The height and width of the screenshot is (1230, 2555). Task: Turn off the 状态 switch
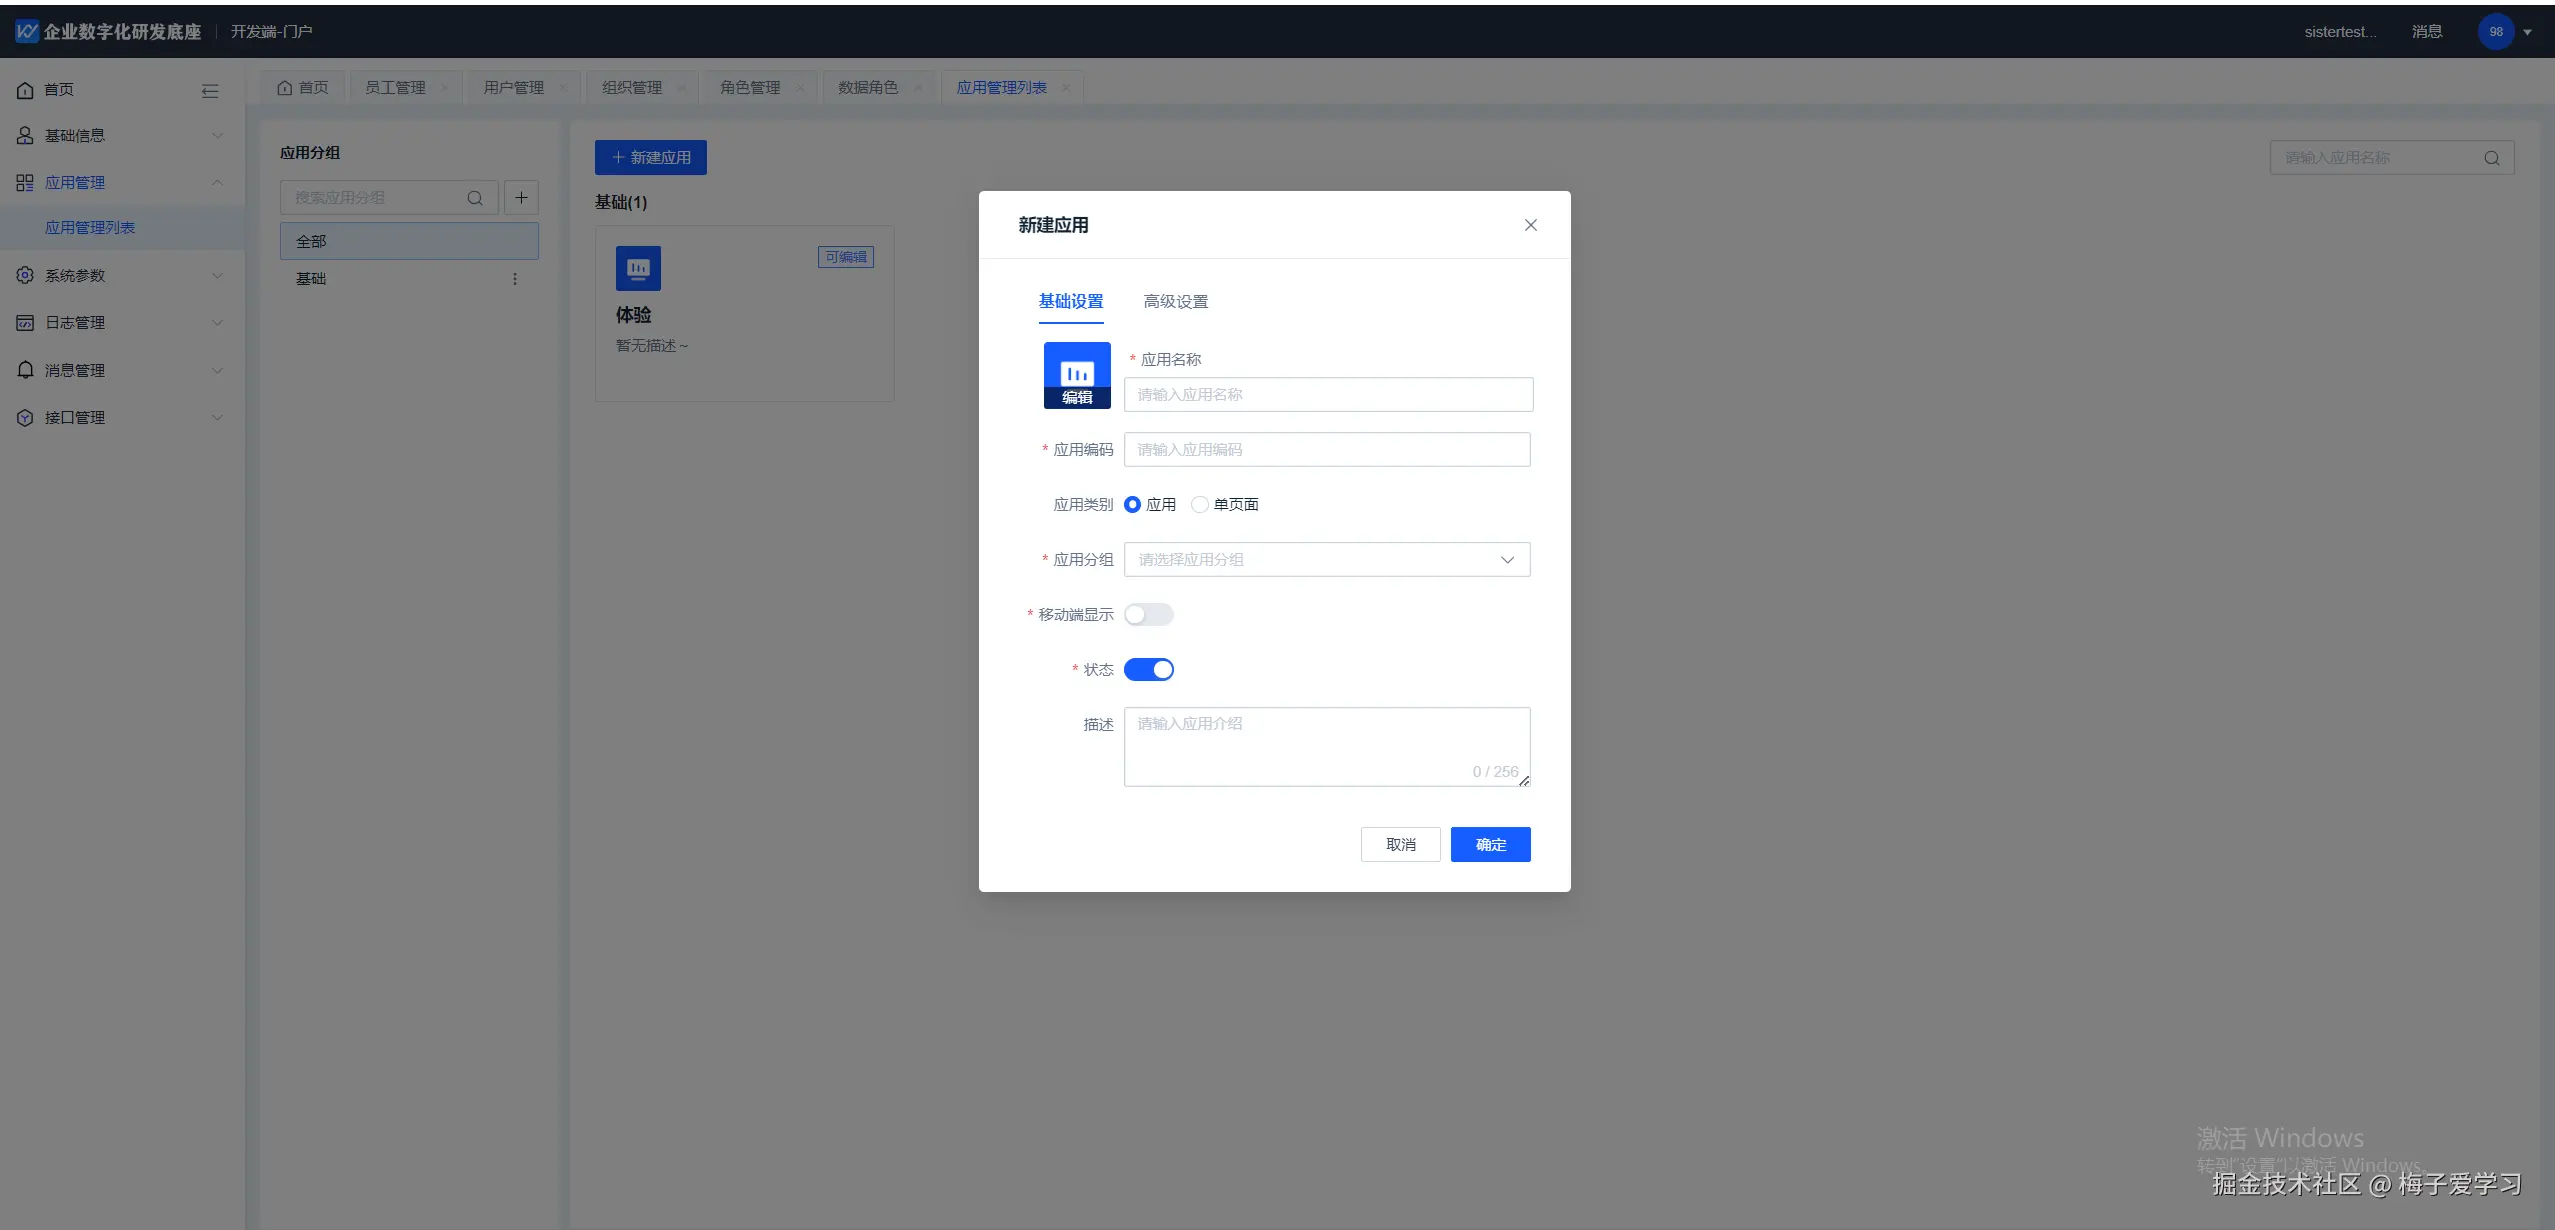pos(1148,670)
